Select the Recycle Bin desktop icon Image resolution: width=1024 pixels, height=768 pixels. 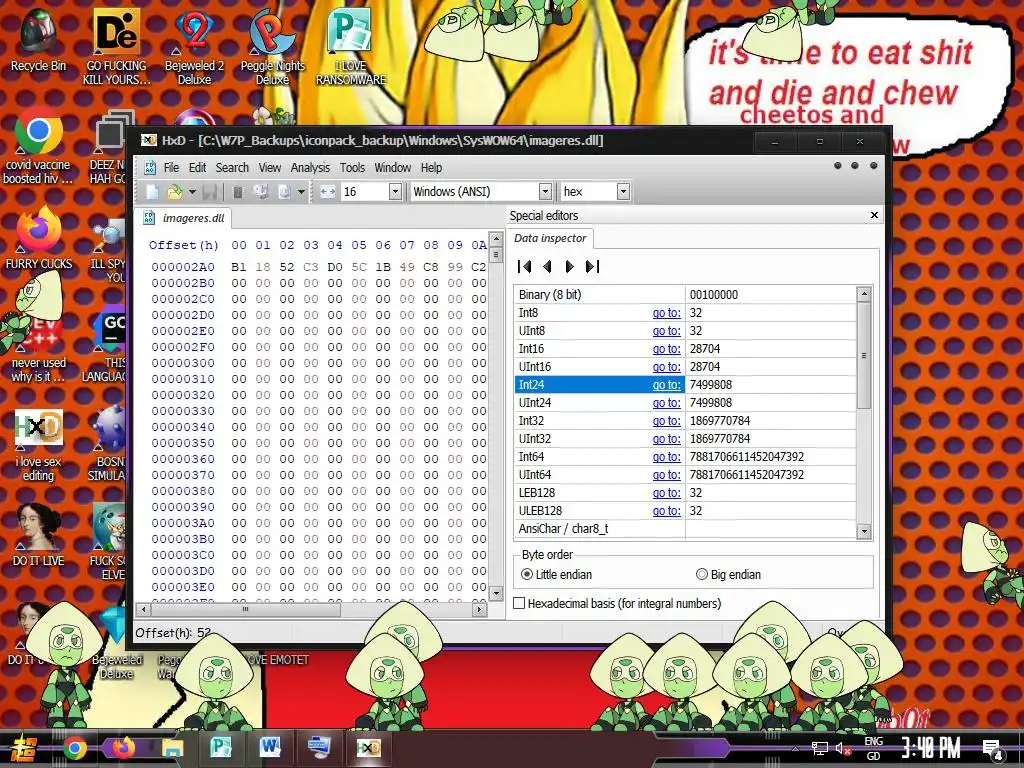[x=38, y=40]
